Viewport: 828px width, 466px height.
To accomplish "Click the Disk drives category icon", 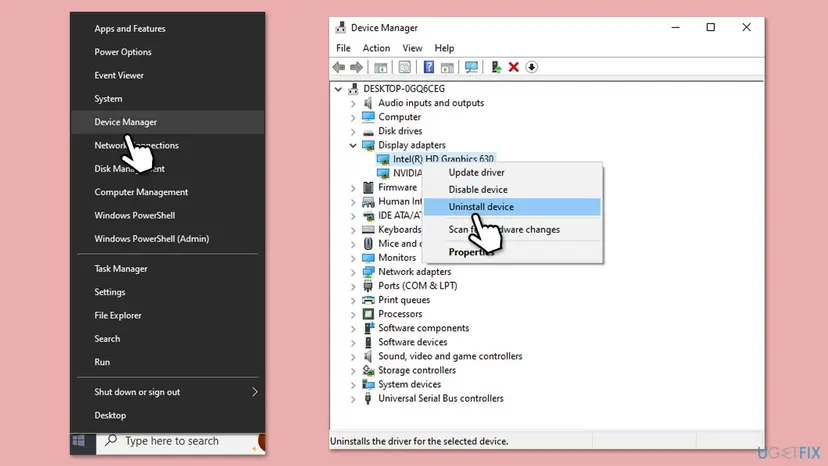I will point(368,131).
